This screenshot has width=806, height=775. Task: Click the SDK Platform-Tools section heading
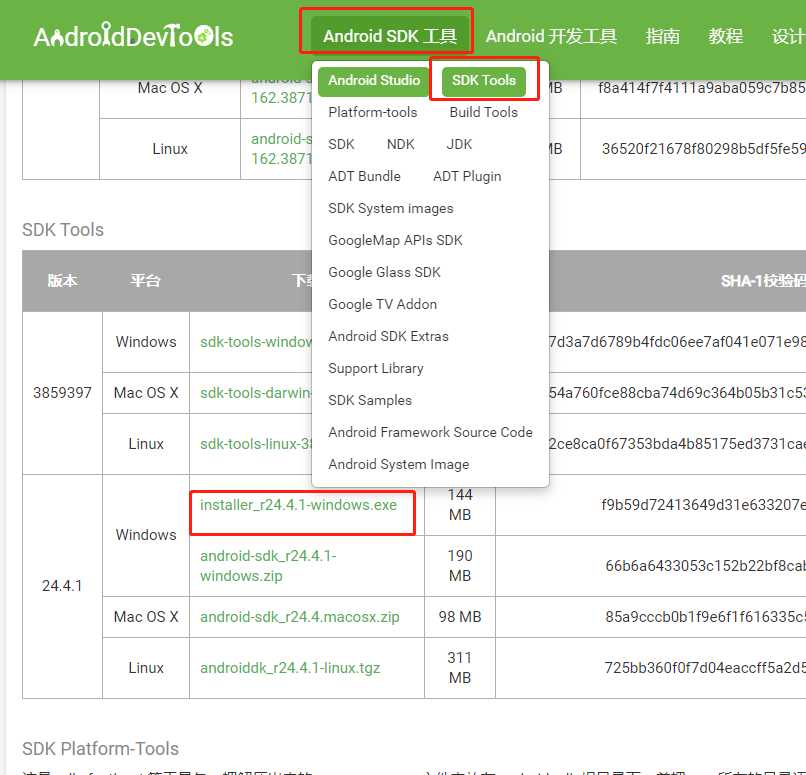click(100, 749)
